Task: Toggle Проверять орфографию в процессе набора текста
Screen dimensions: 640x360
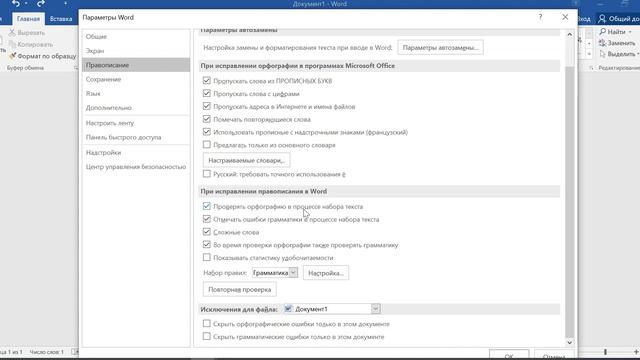Action: click(x=207, y=206)
